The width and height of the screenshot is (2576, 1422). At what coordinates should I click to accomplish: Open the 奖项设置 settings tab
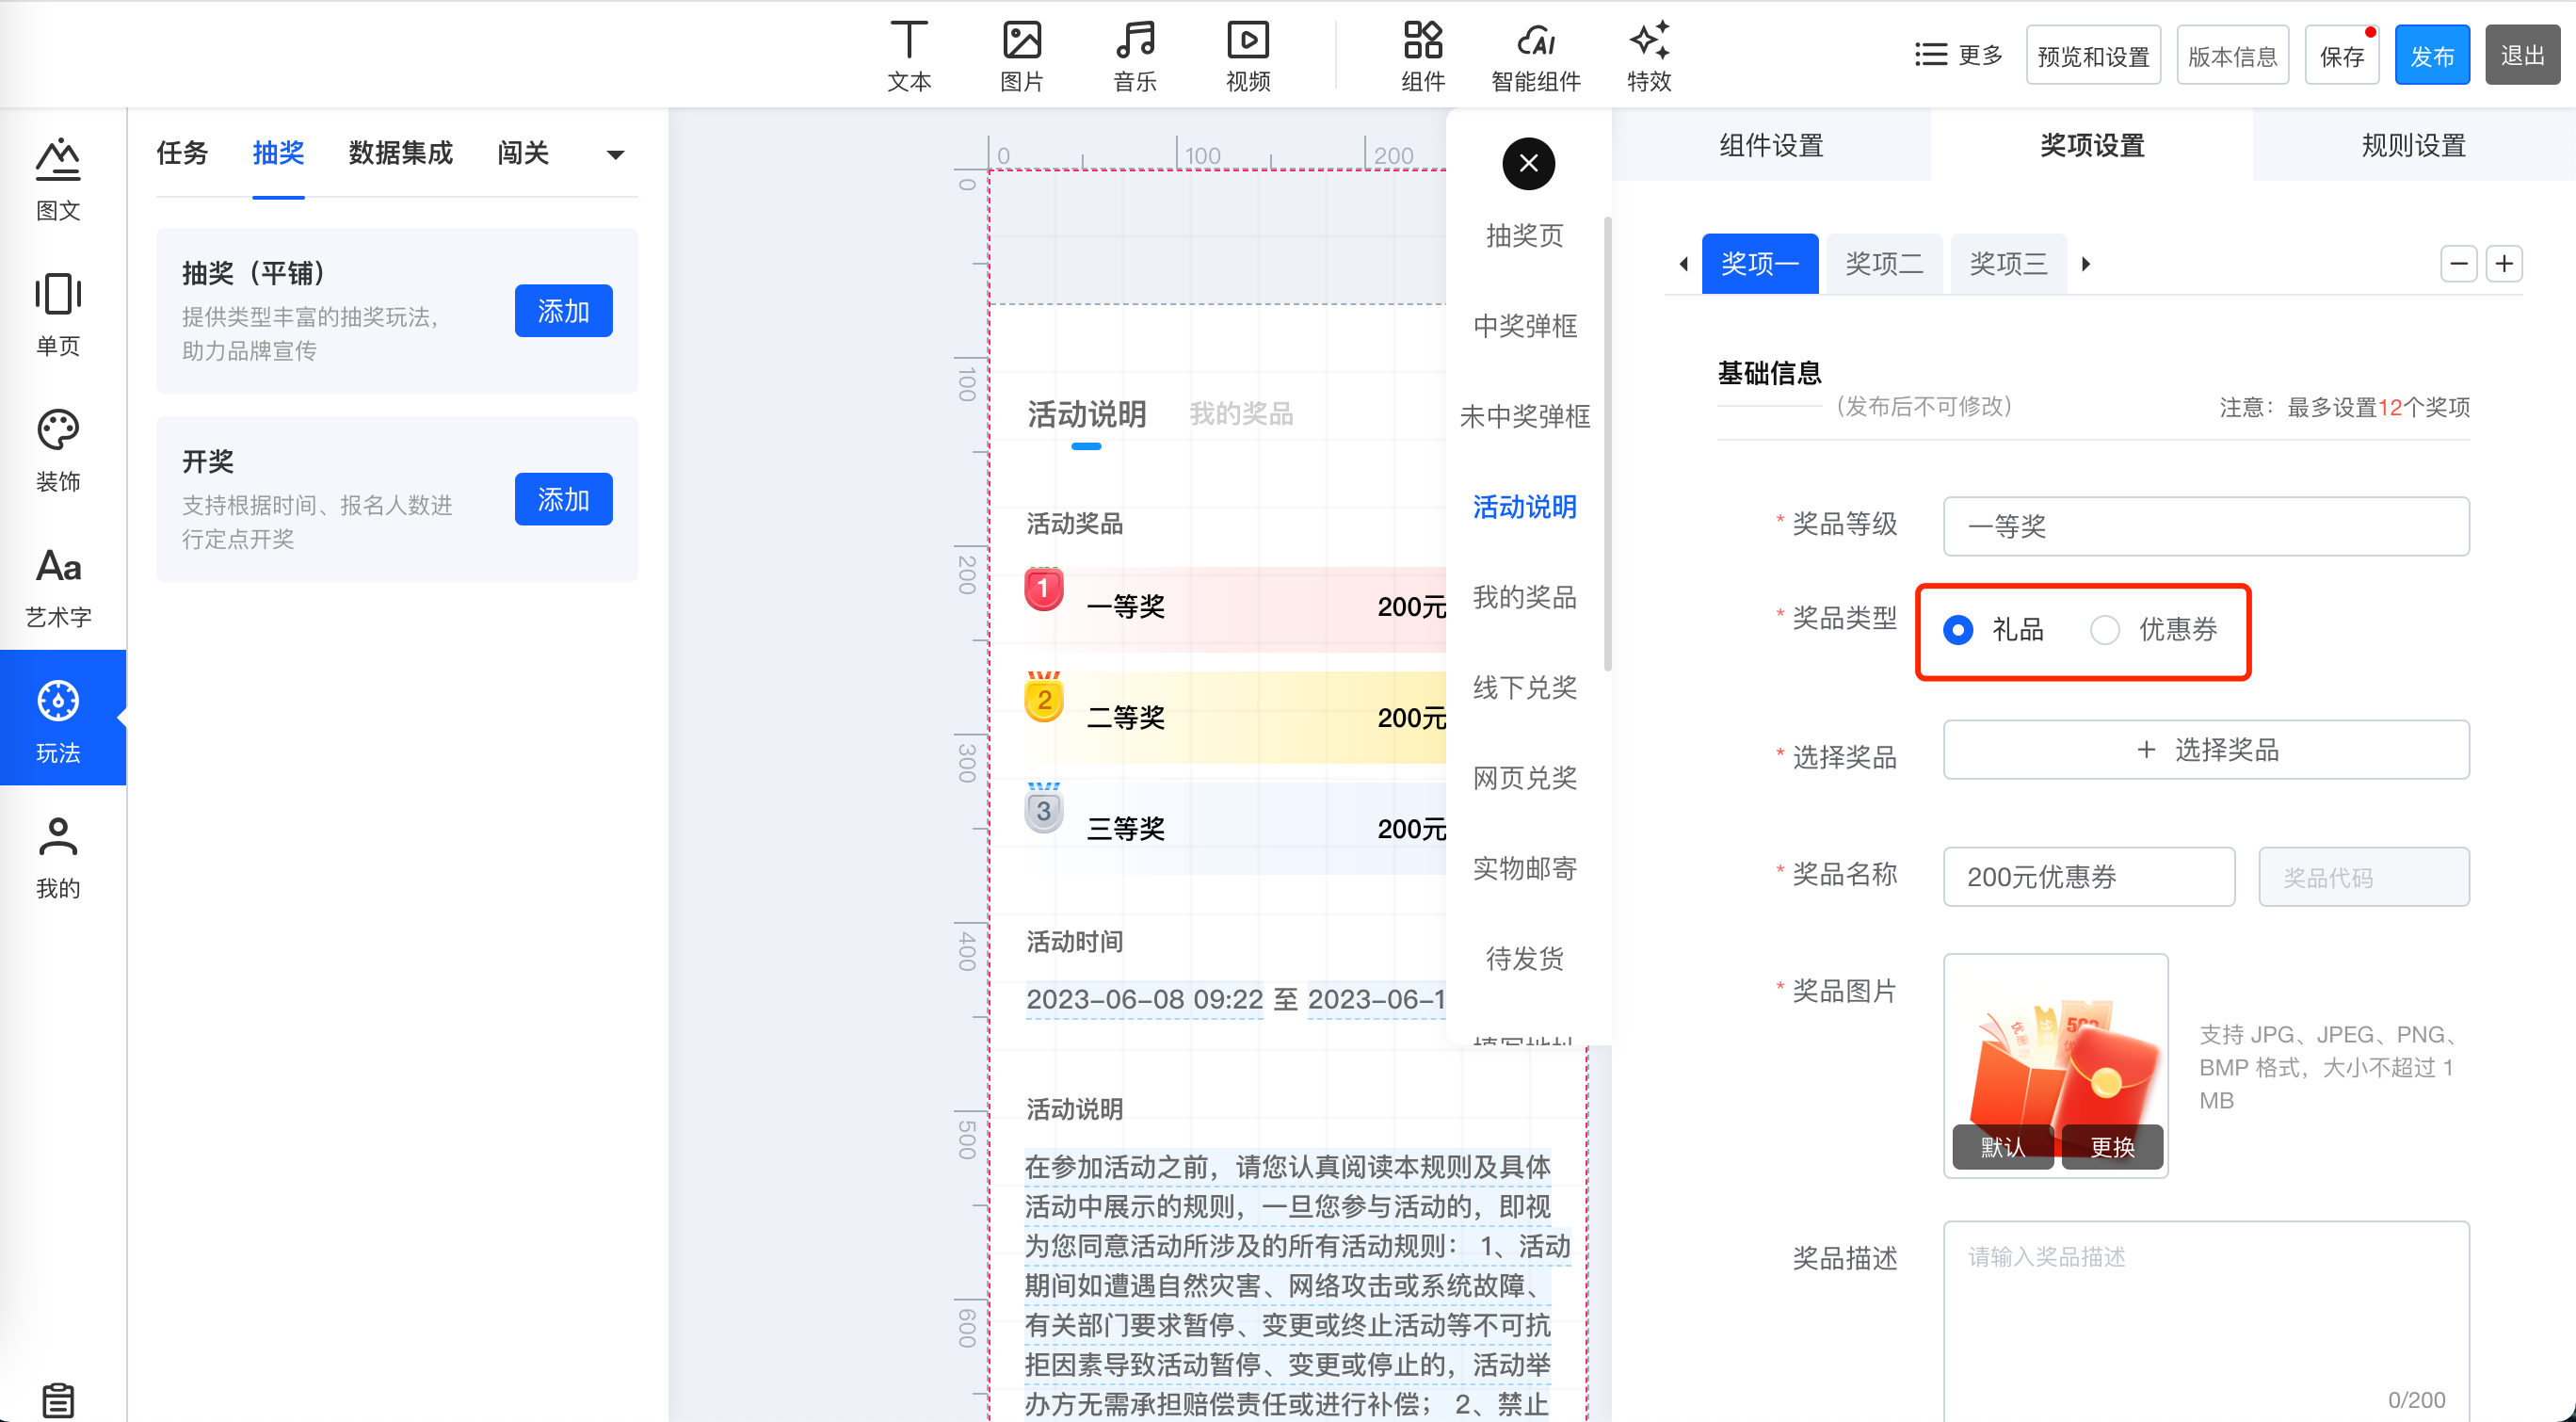pyautogui.click(x=2092, y=145)
